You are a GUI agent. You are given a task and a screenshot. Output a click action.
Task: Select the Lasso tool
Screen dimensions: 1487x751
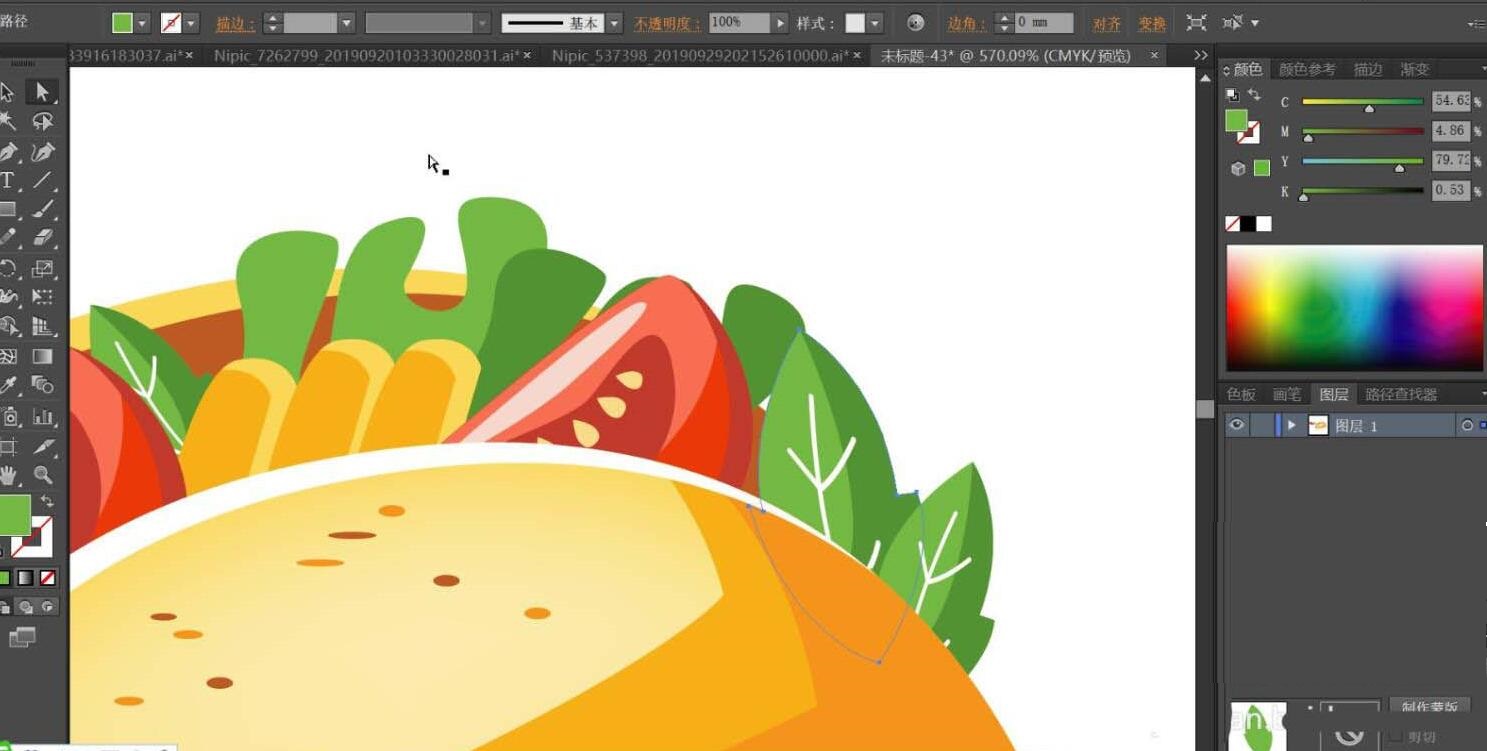[x=42, y=121]
